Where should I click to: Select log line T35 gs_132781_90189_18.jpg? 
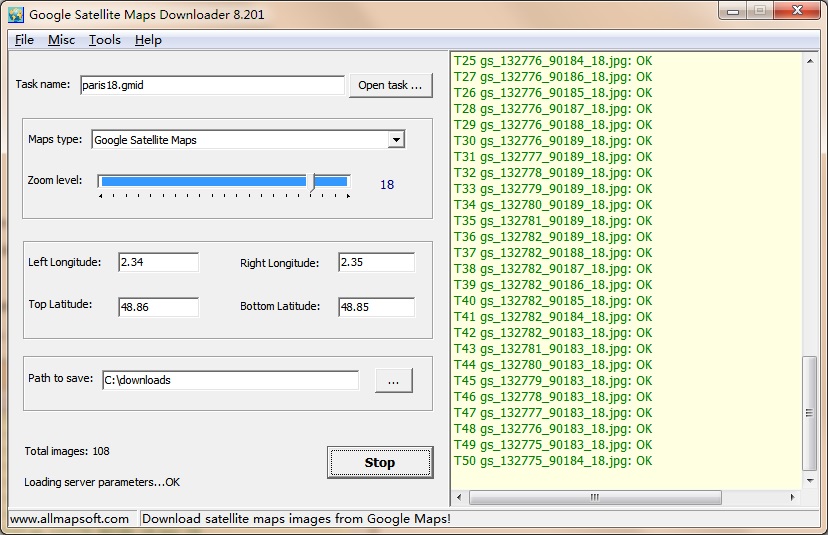pos(553,221)
